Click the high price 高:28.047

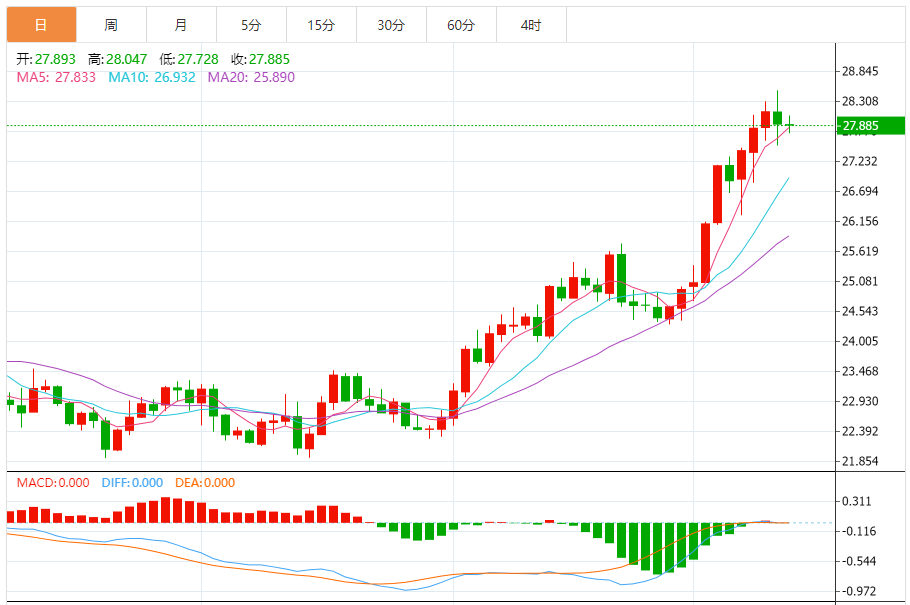117,59
